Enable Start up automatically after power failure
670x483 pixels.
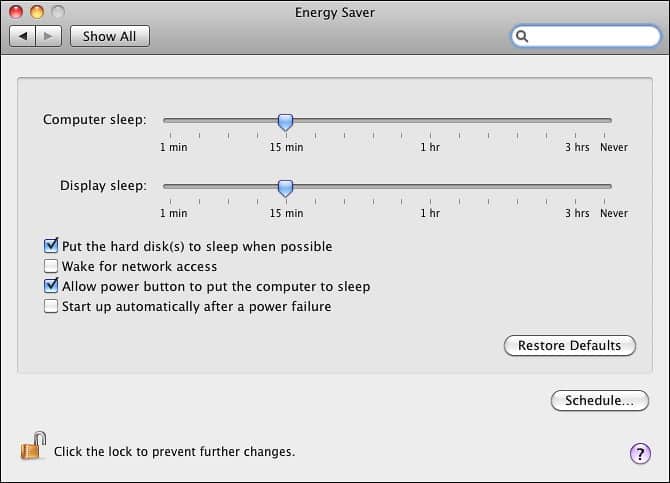tap(51, 306)
